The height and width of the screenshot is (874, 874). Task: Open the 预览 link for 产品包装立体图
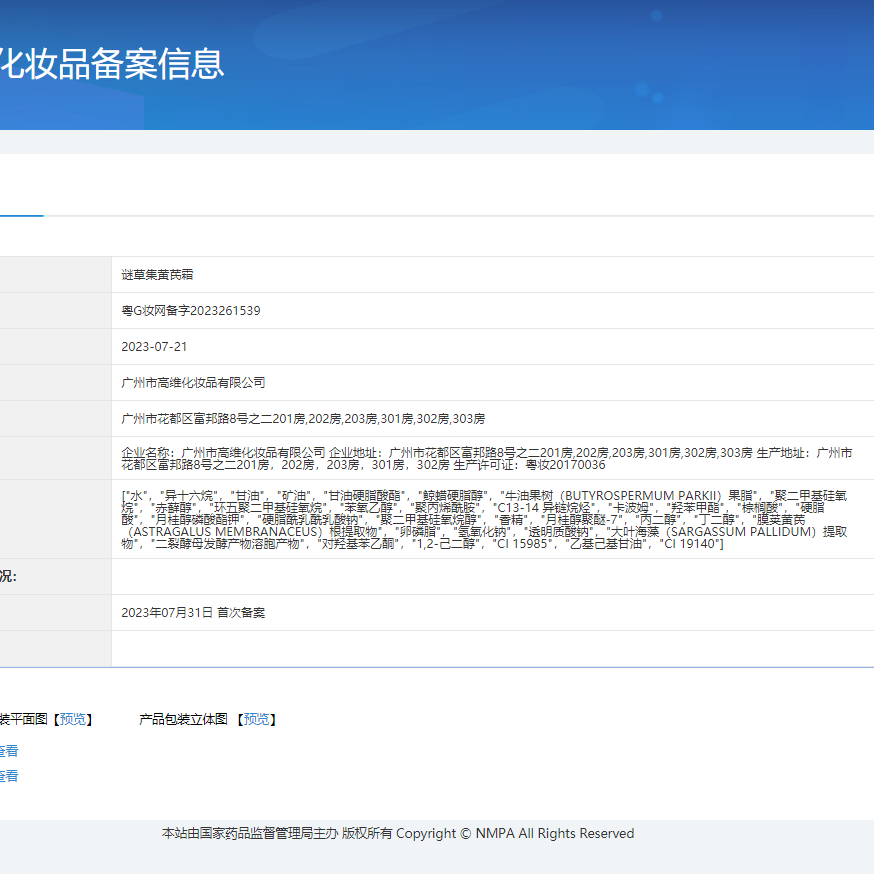tap(256, 719)
